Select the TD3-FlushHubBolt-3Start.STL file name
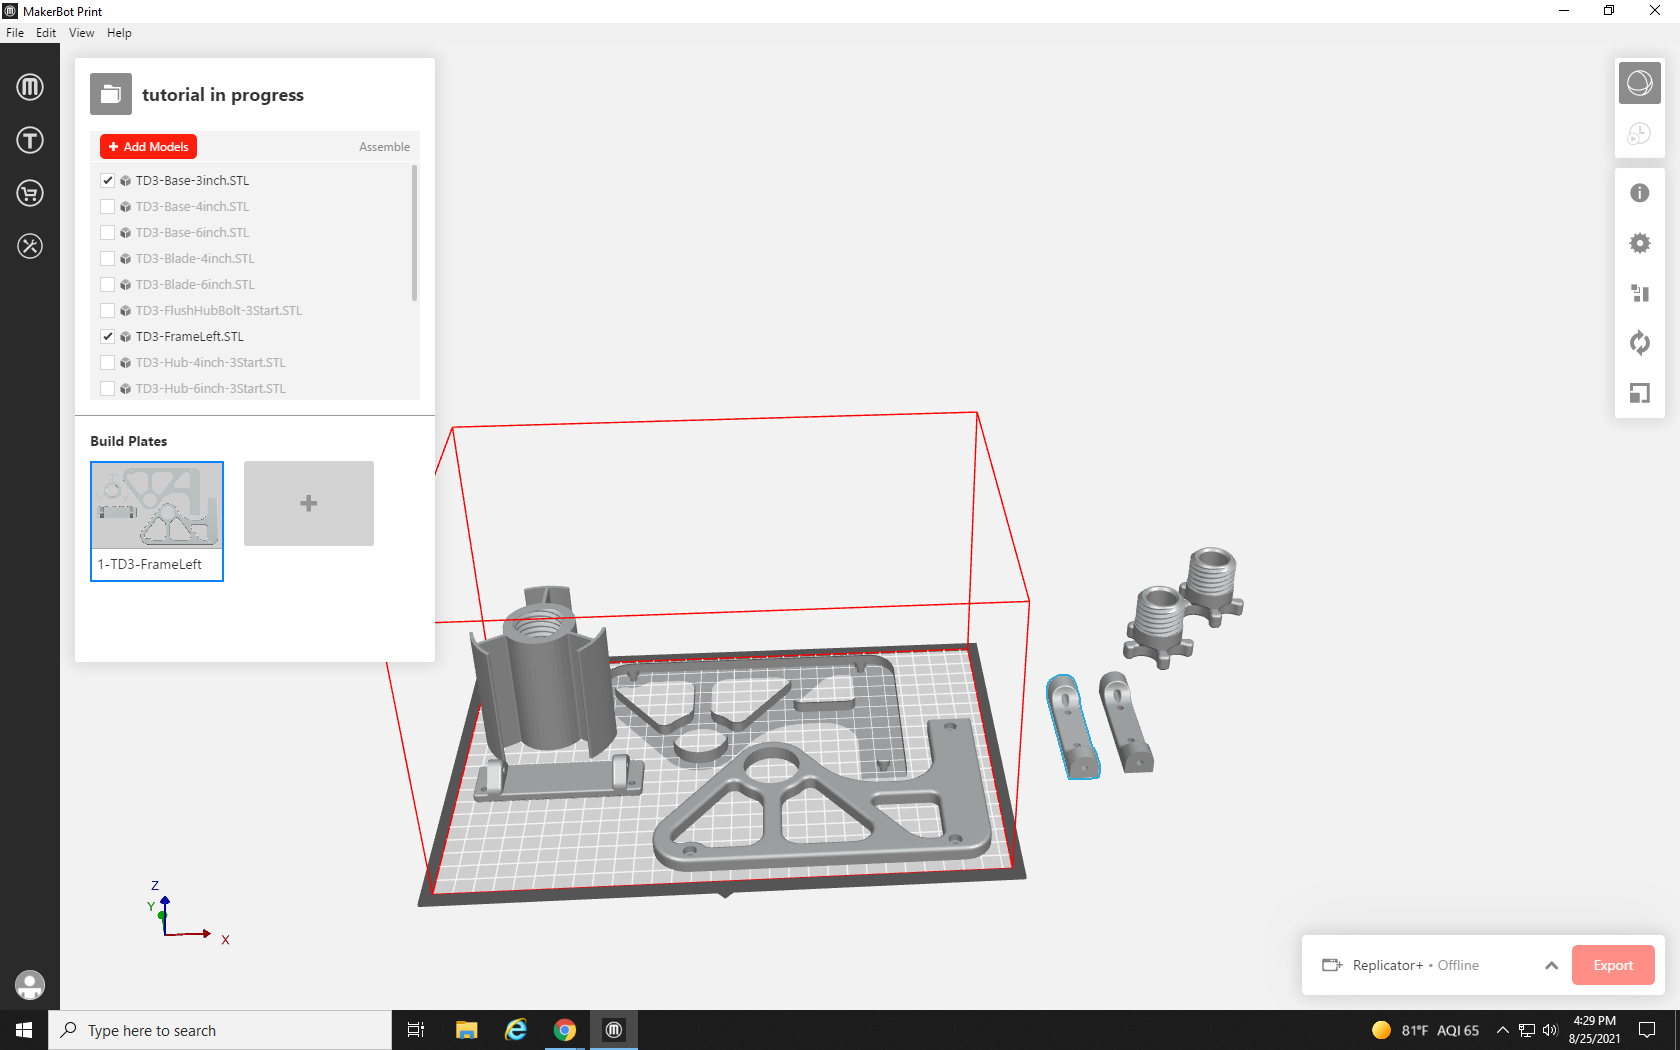The height and width of the screenshot is (1050, 1680). point(219,310)
